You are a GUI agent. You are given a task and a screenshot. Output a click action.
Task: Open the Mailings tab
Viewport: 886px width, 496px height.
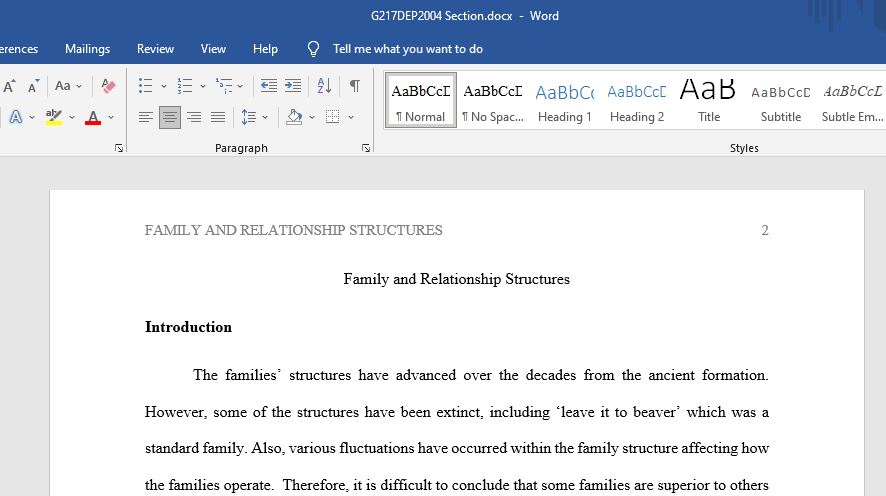(88, 49)
